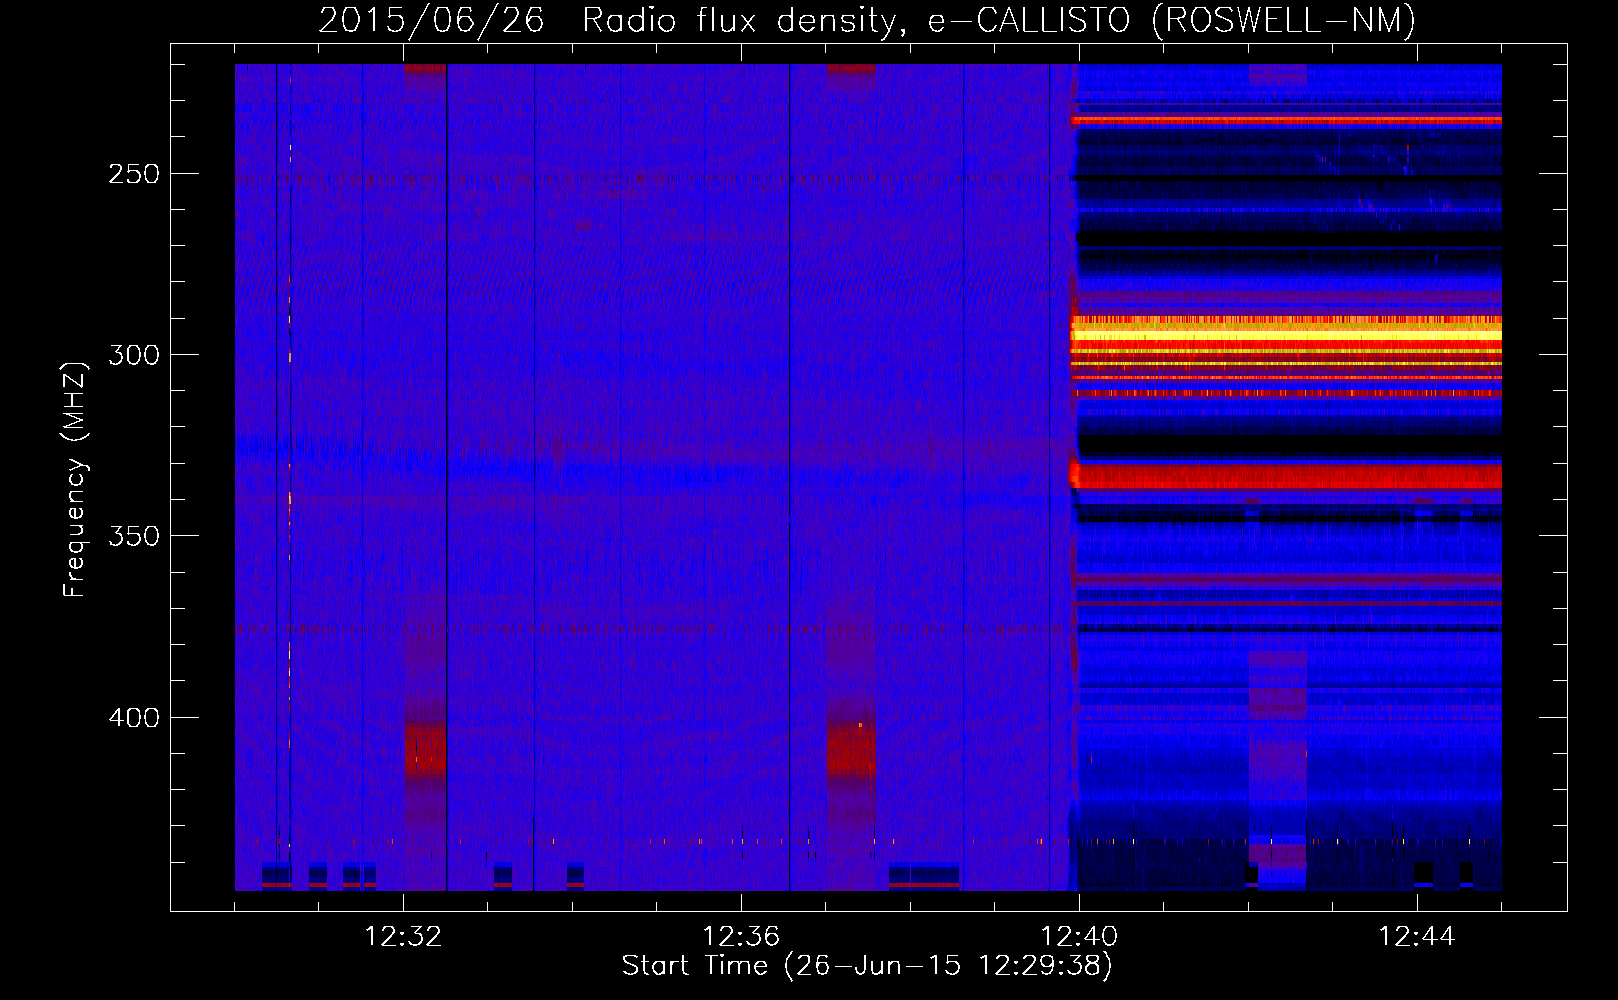This screenshot has height=1000, width=1618.
Task: Click the '12:40' time axis label
Action: [1079, 937]
